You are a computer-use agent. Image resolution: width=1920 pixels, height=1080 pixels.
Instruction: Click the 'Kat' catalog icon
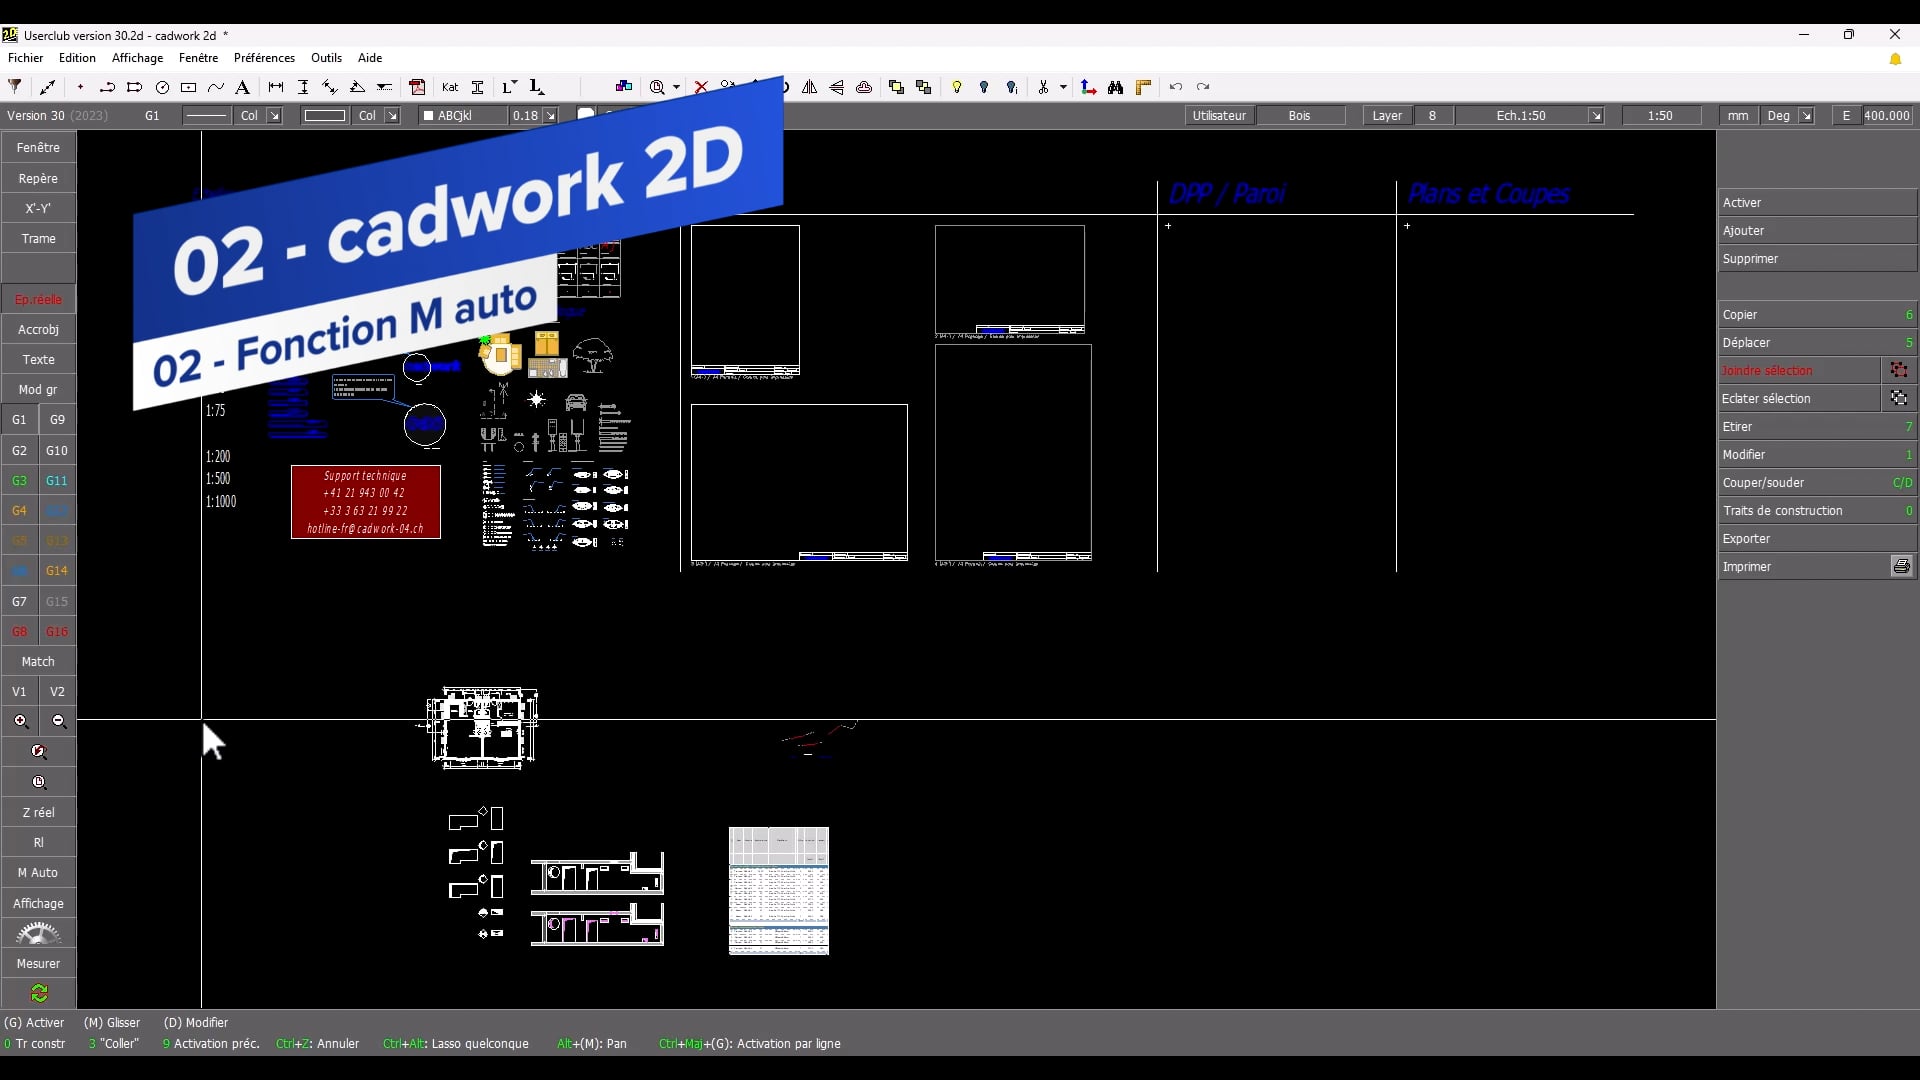[x=450, y=87]
